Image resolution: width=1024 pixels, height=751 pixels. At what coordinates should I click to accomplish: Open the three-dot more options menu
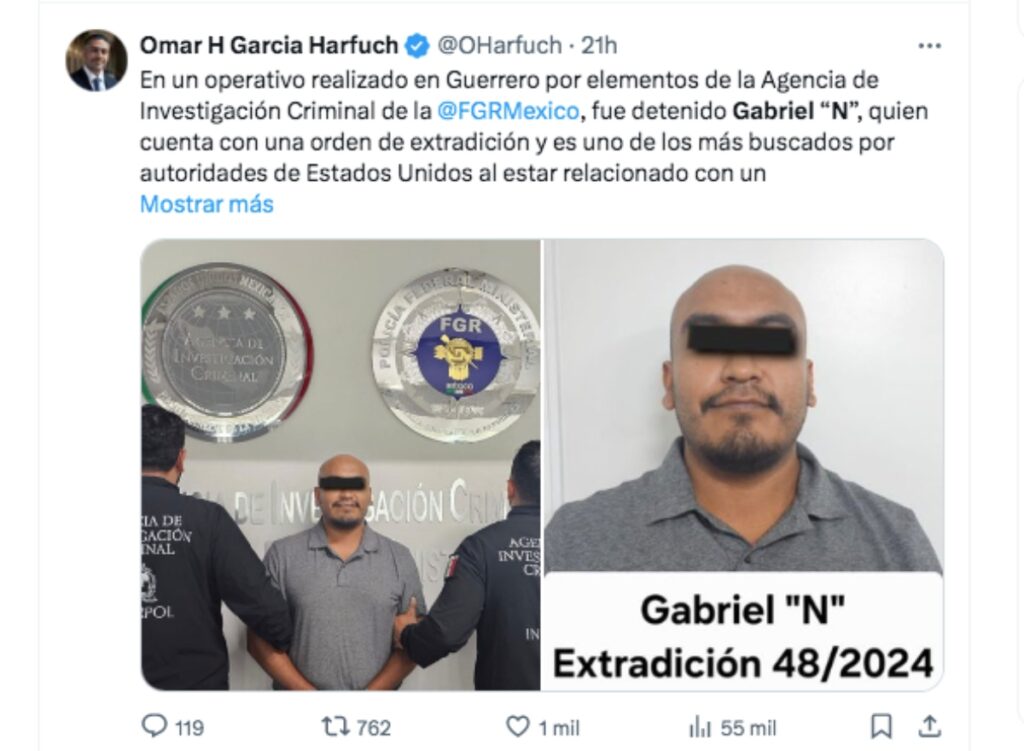pos(929,46)
